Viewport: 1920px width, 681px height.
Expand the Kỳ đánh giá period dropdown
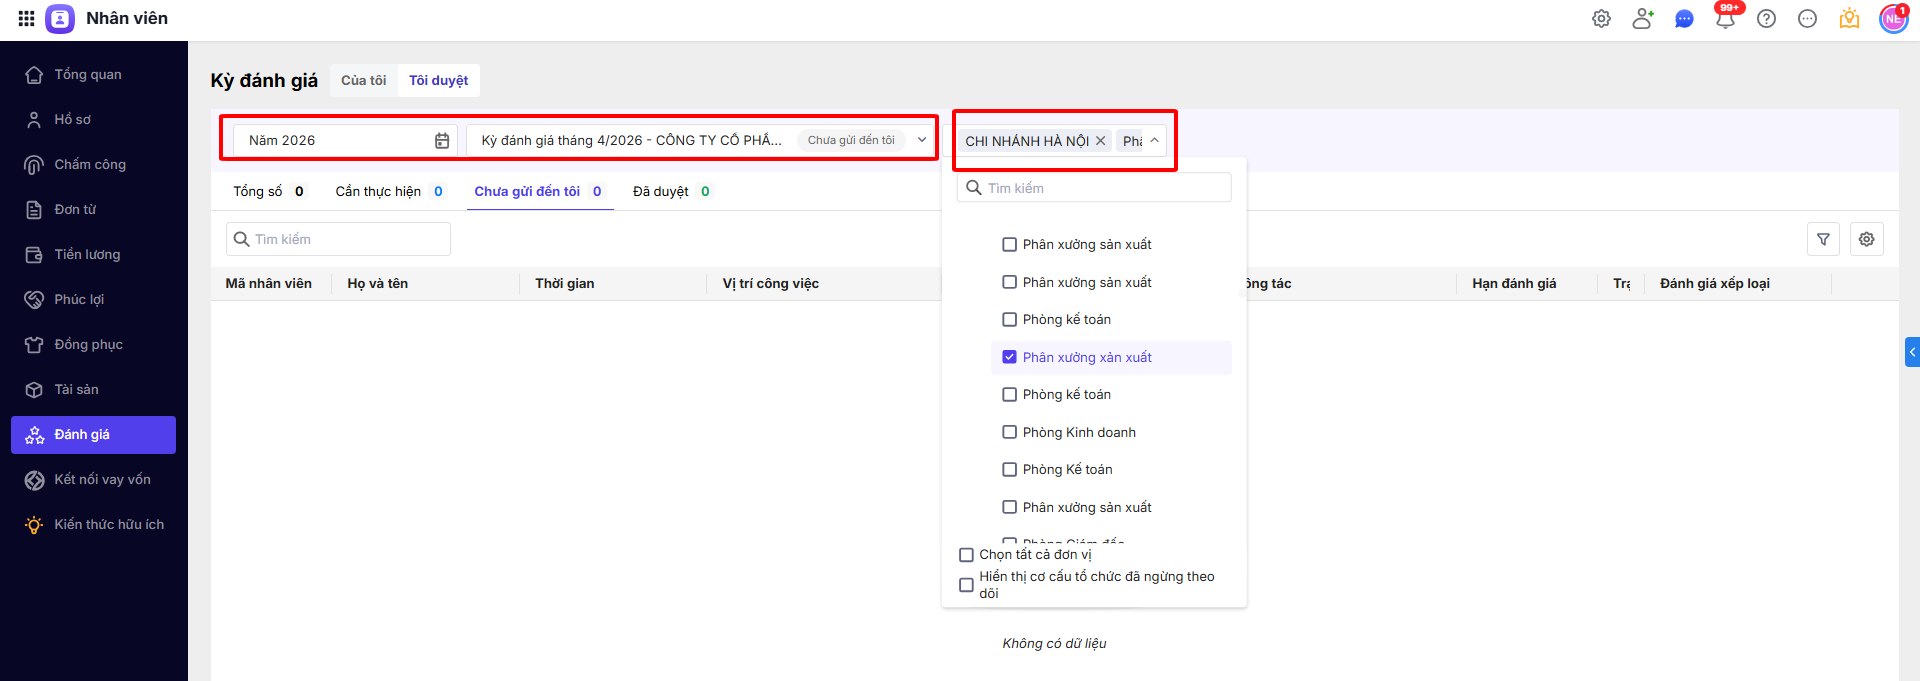(x=922, y=140)
